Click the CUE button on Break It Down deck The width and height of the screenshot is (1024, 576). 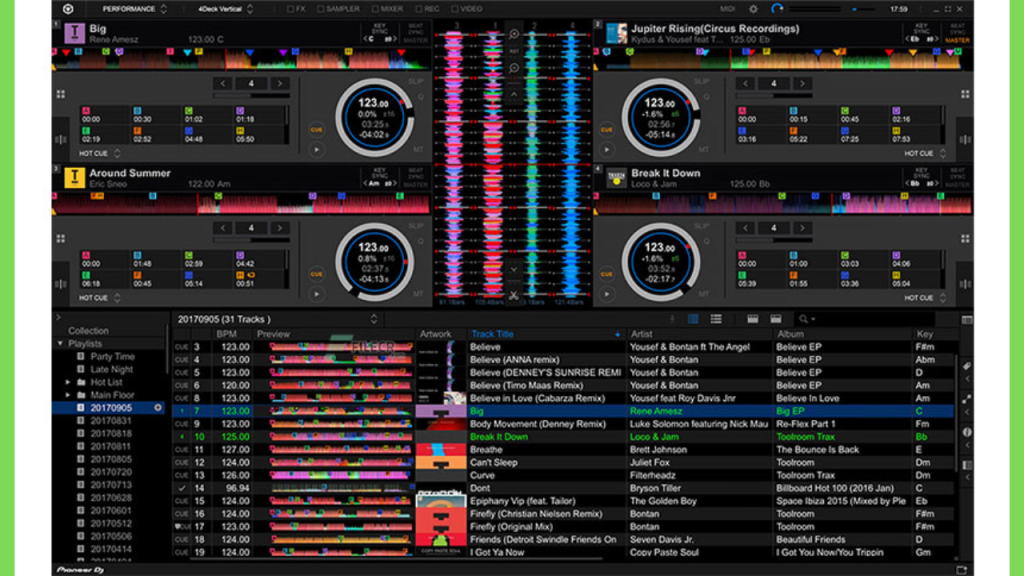point(607,274)
